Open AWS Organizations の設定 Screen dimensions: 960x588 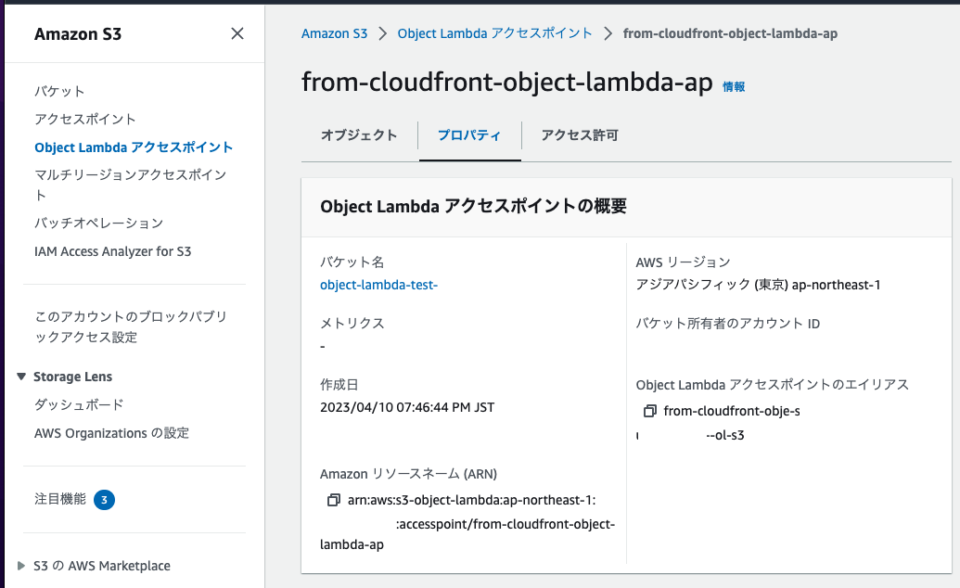(x=112, y=432)
